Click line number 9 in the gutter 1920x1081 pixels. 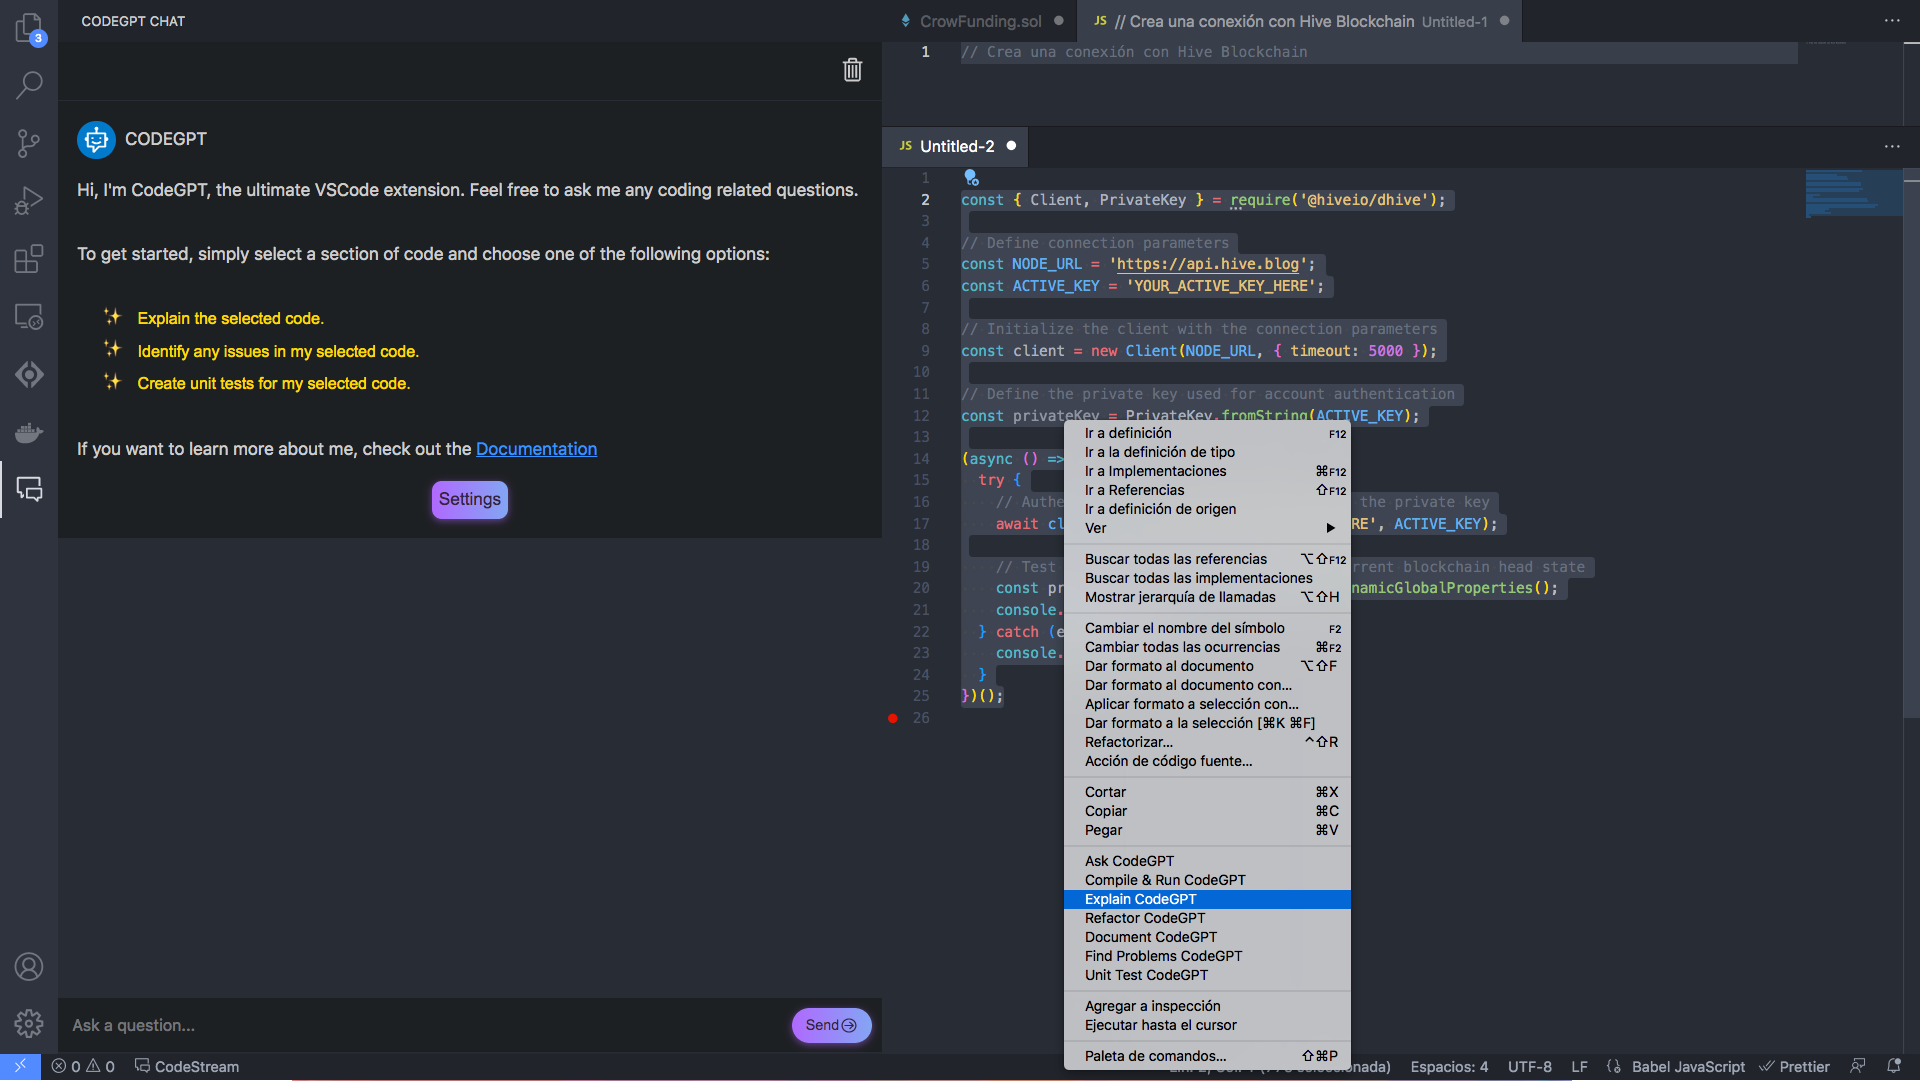pyautogui.click(x=925, y=351)
